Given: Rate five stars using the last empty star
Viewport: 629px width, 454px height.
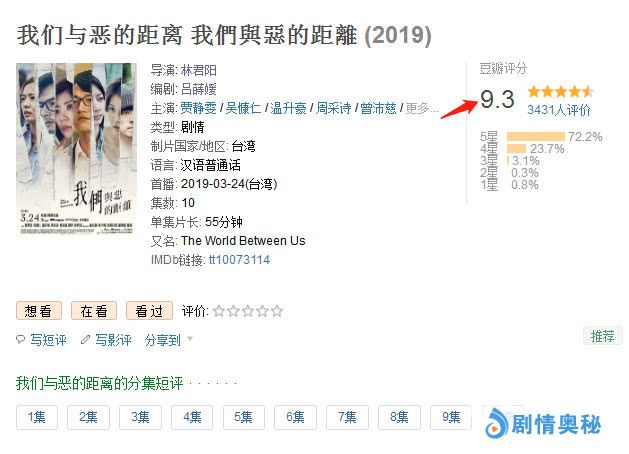Looking at the screenshot, I should point(277,311).
